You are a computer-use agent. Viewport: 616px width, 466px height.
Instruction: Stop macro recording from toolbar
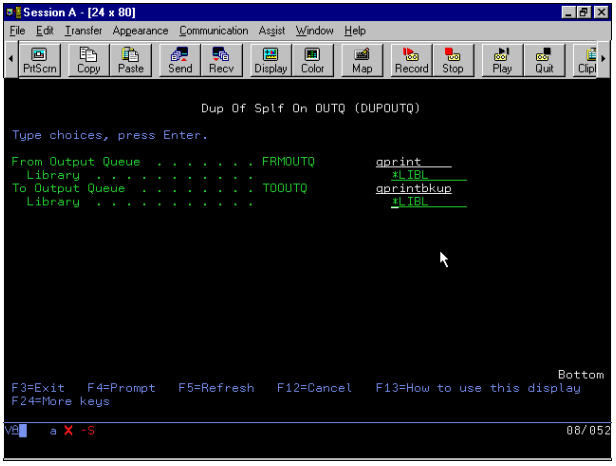click(x=453, y=60)
